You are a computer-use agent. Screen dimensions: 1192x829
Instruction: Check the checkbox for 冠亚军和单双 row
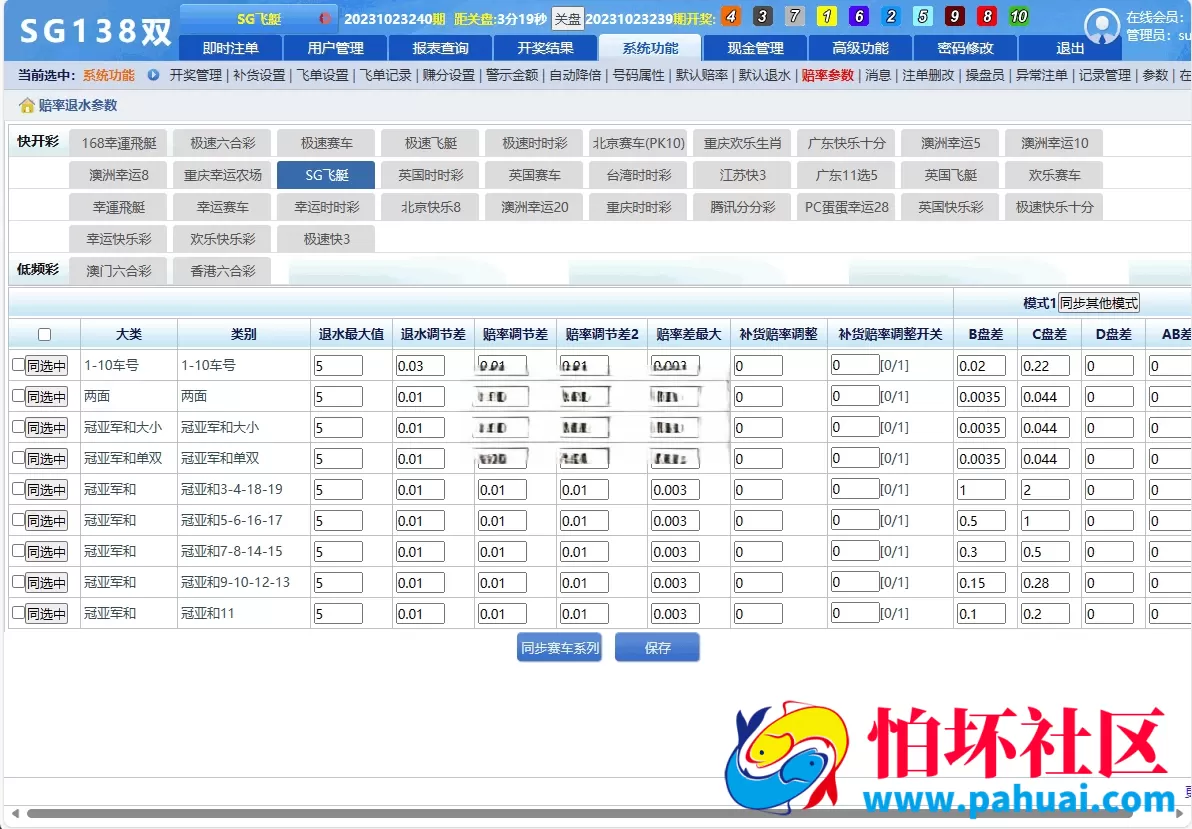(x=18, y=458)
